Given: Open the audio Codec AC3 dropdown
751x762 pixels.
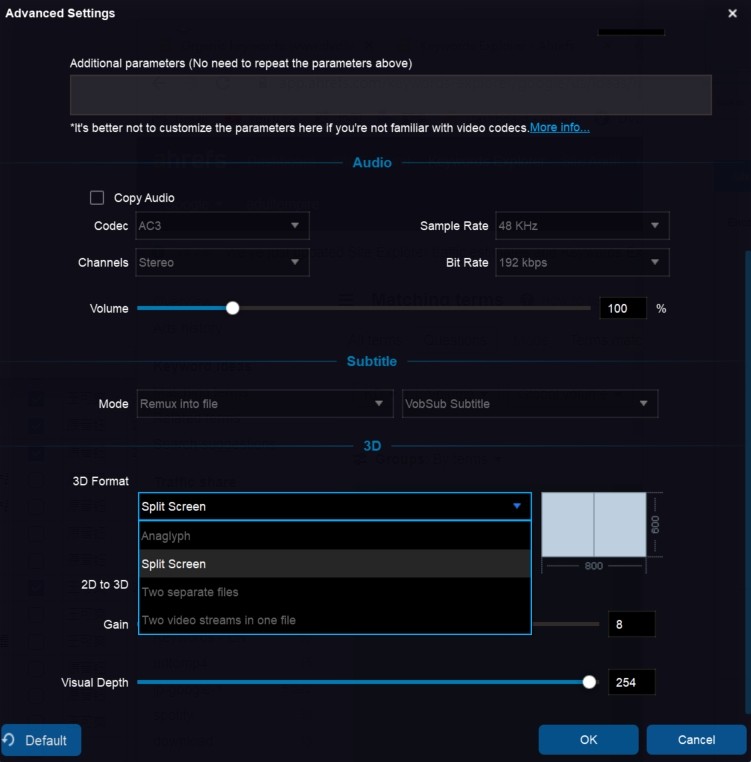Looking at the screenshot, I should click(222, 225).
